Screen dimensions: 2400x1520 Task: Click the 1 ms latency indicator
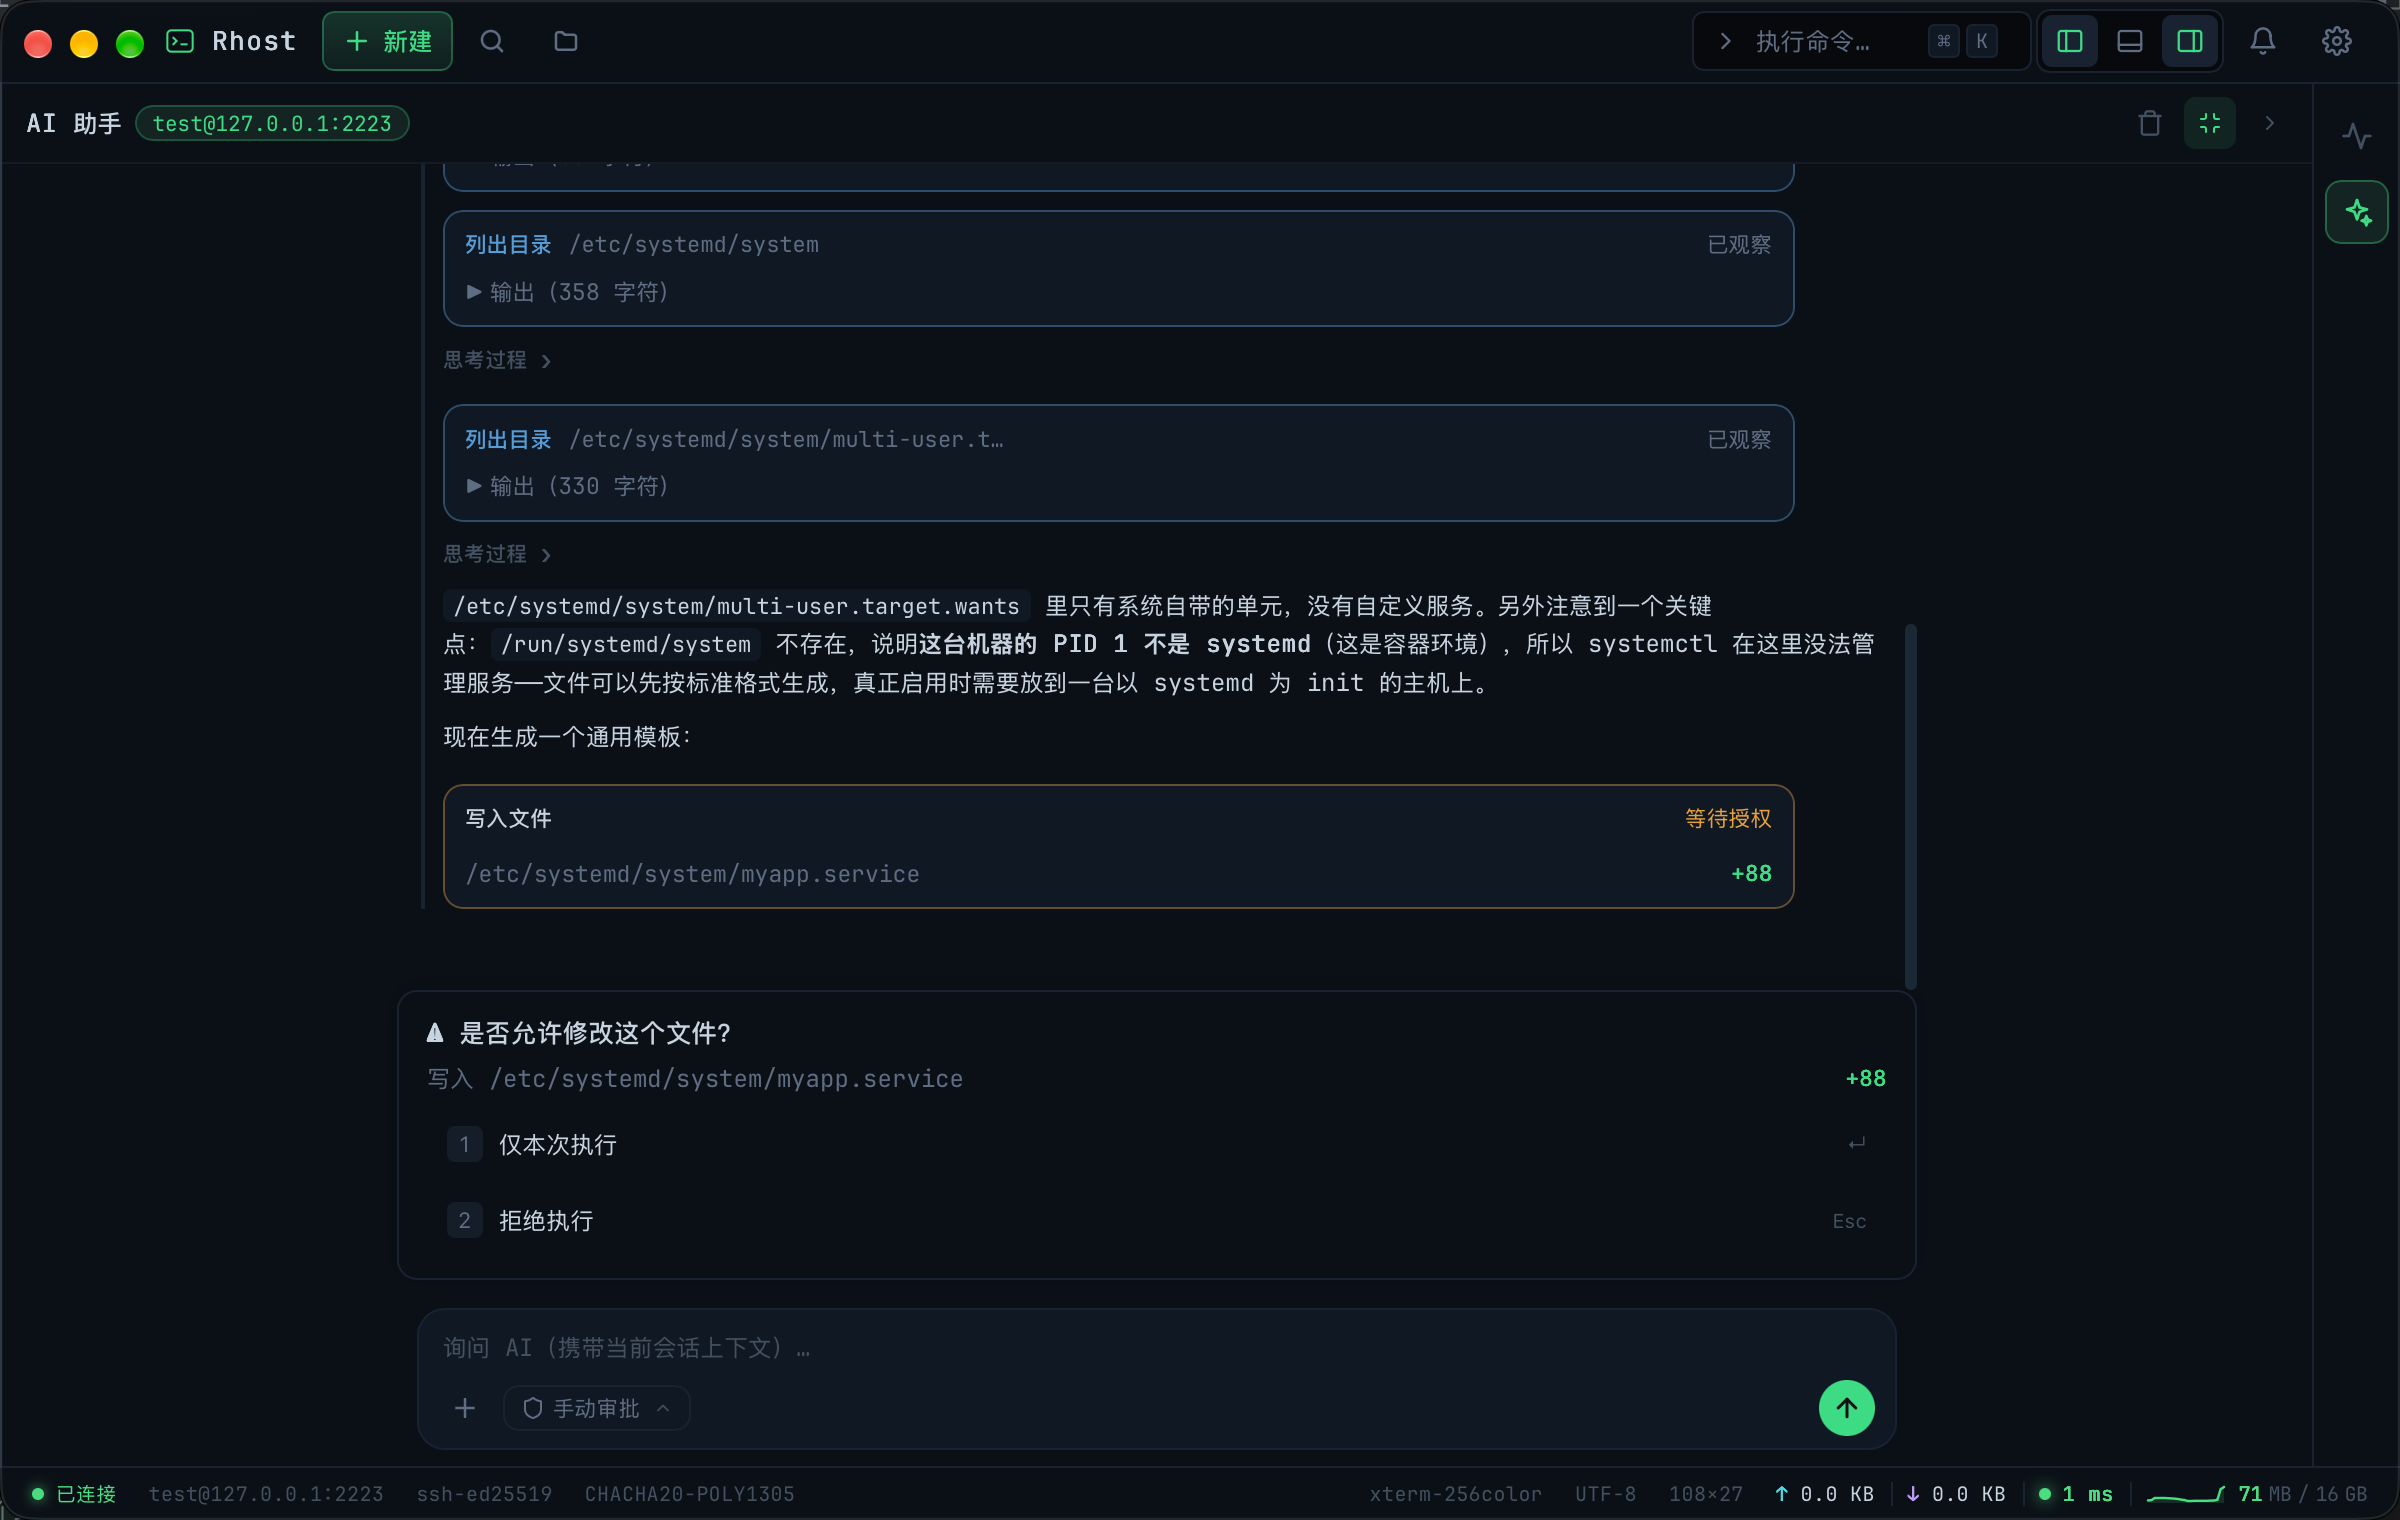click(2076, 1494)
